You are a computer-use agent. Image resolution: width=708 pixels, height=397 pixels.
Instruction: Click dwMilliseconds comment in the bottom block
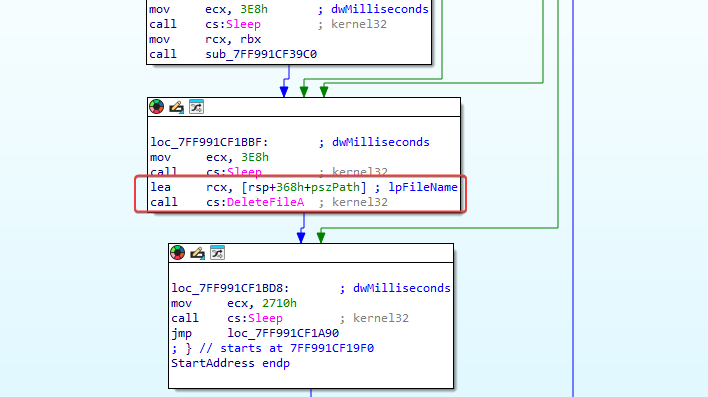coord(401,288)
